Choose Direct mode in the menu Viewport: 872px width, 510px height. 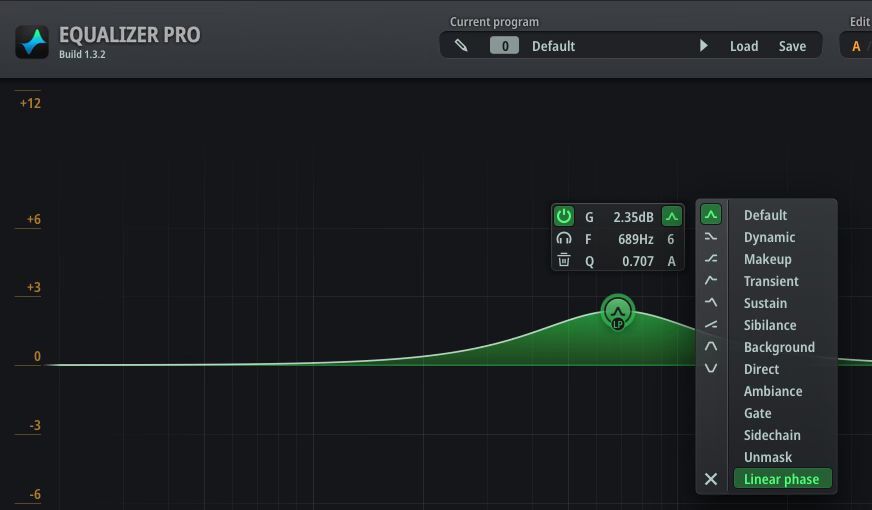(x=761, y=369)
